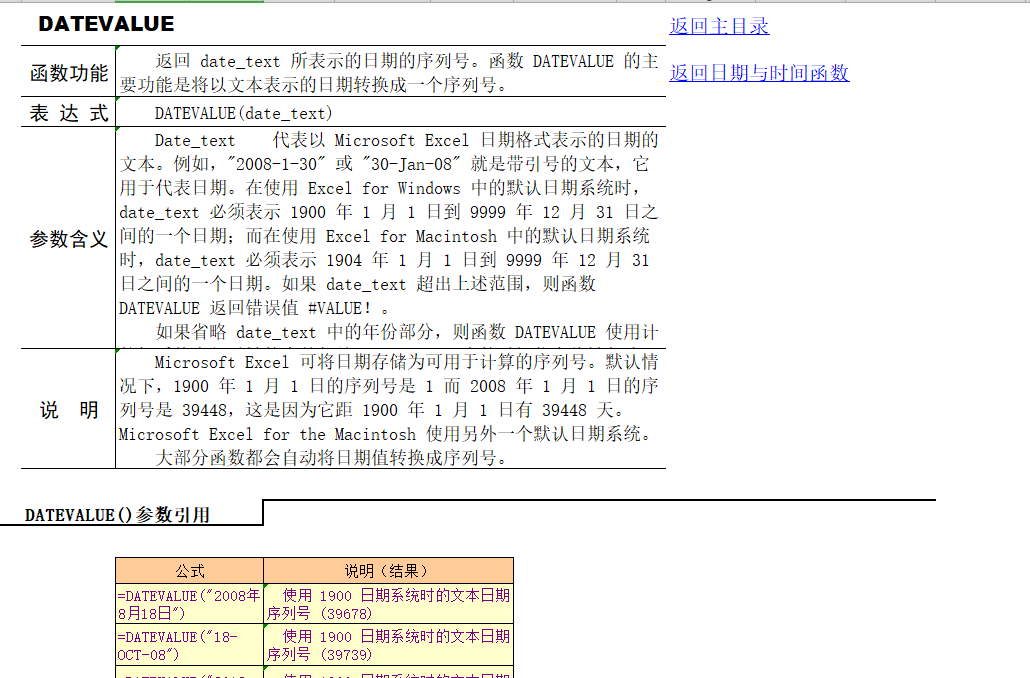Click the 说明（结果）column header
Screen dimensions: 1030x678
pos(388,569)
